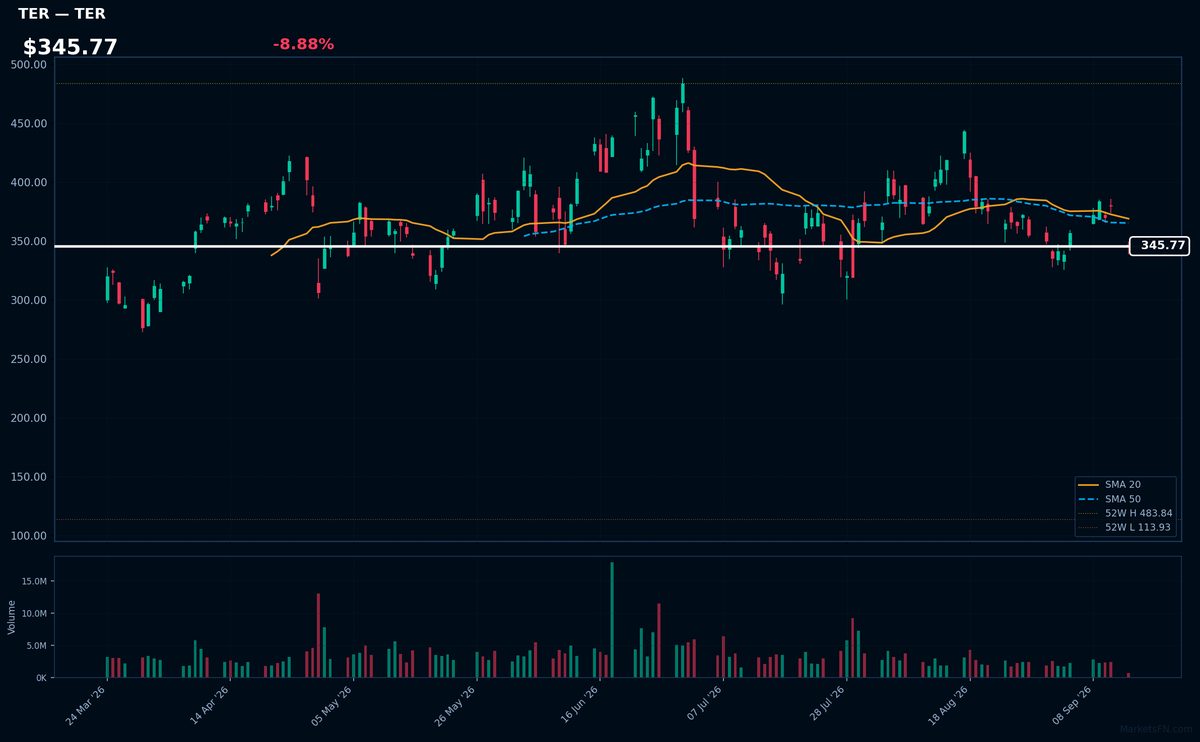The height and width of the screenshot is (742, 1200).
Task: Click the 18 Aug '26 date label
Action: tap(948, 706)
